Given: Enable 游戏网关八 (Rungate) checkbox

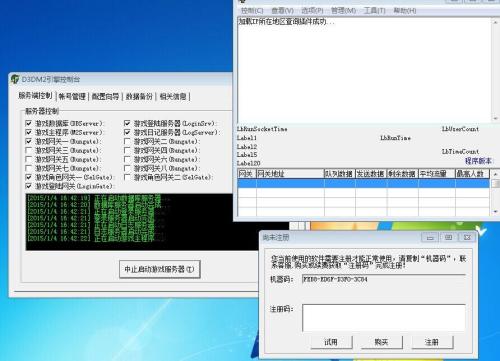Looking at the screenshot, I should pos(127,168).
